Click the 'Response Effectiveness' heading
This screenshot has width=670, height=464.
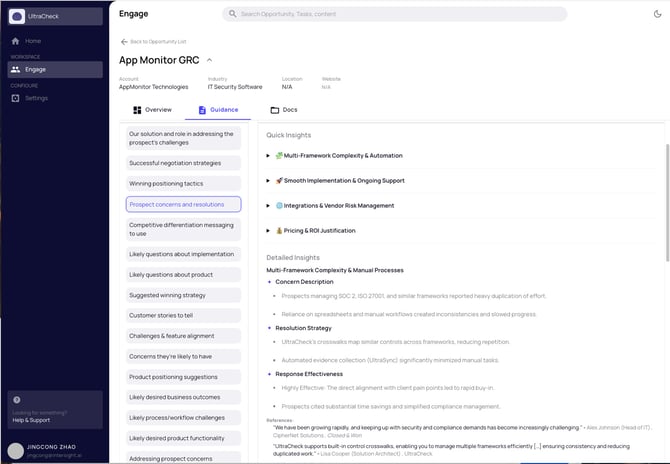click(309, 374)
